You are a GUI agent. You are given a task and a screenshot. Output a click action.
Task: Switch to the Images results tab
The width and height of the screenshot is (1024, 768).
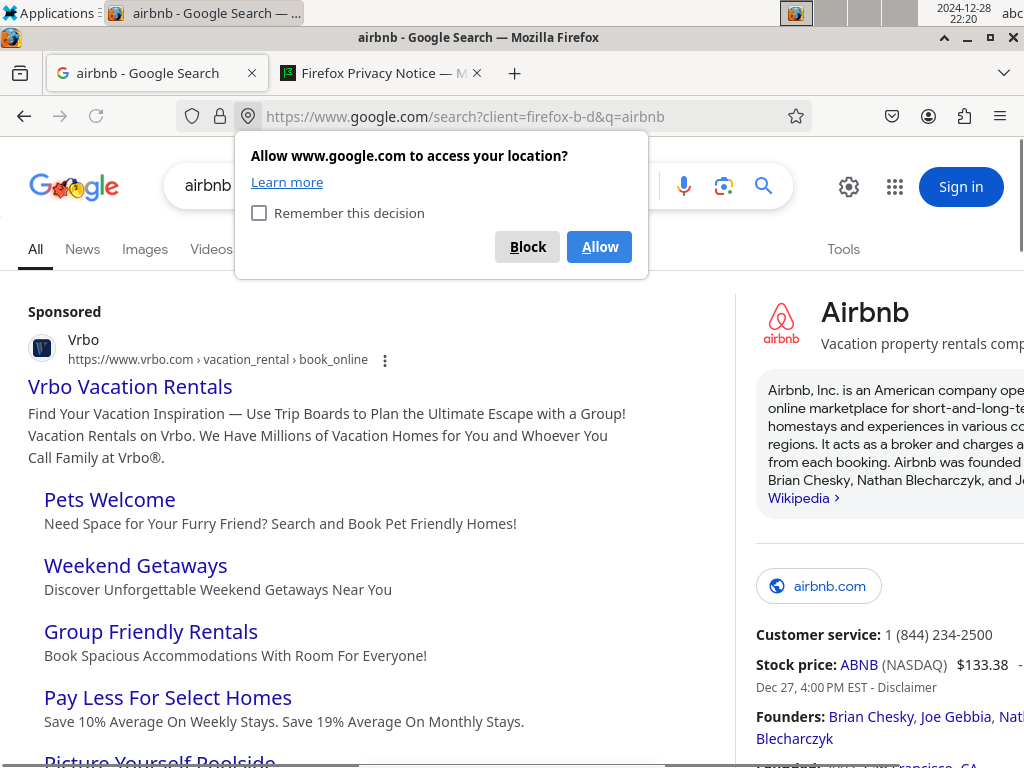[145, 249]
